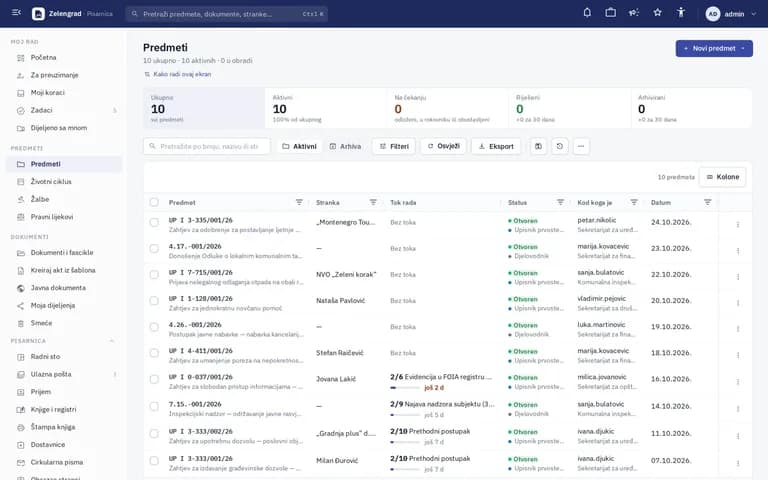
Task: Focus the table search field
Action: [207, 146]
